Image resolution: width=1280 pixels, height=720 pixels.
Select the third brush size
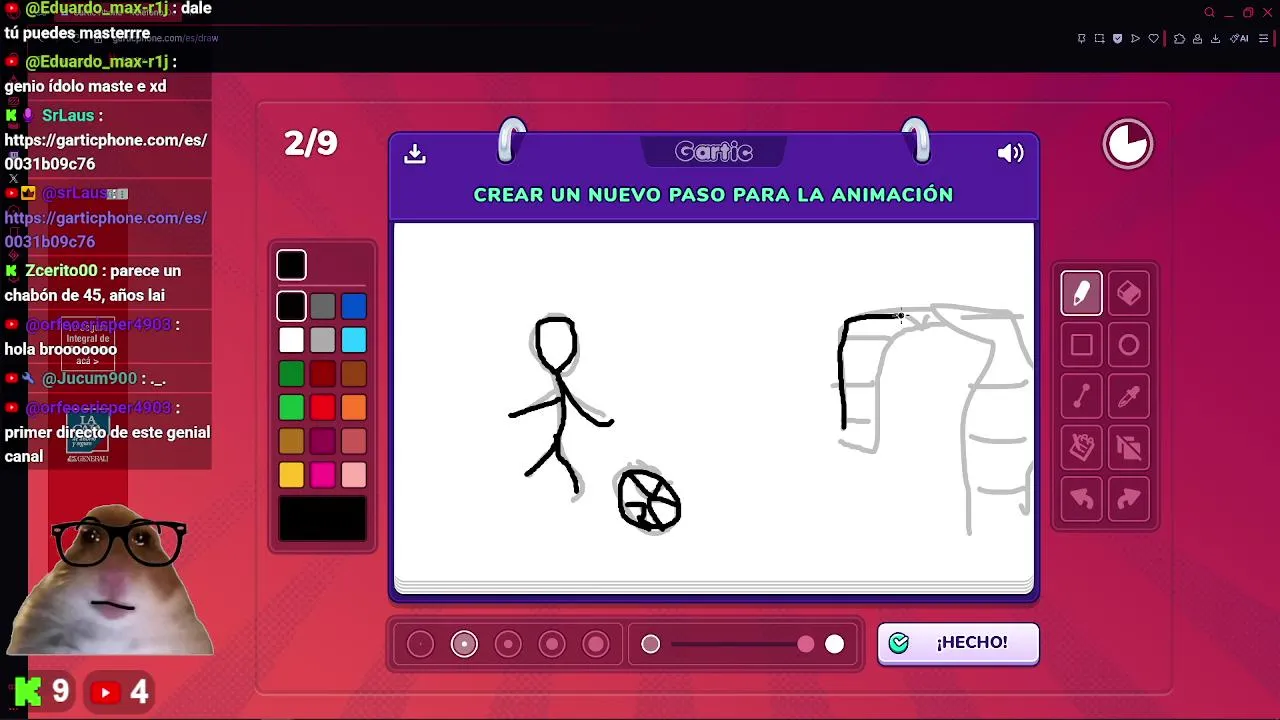pos(508,644)
